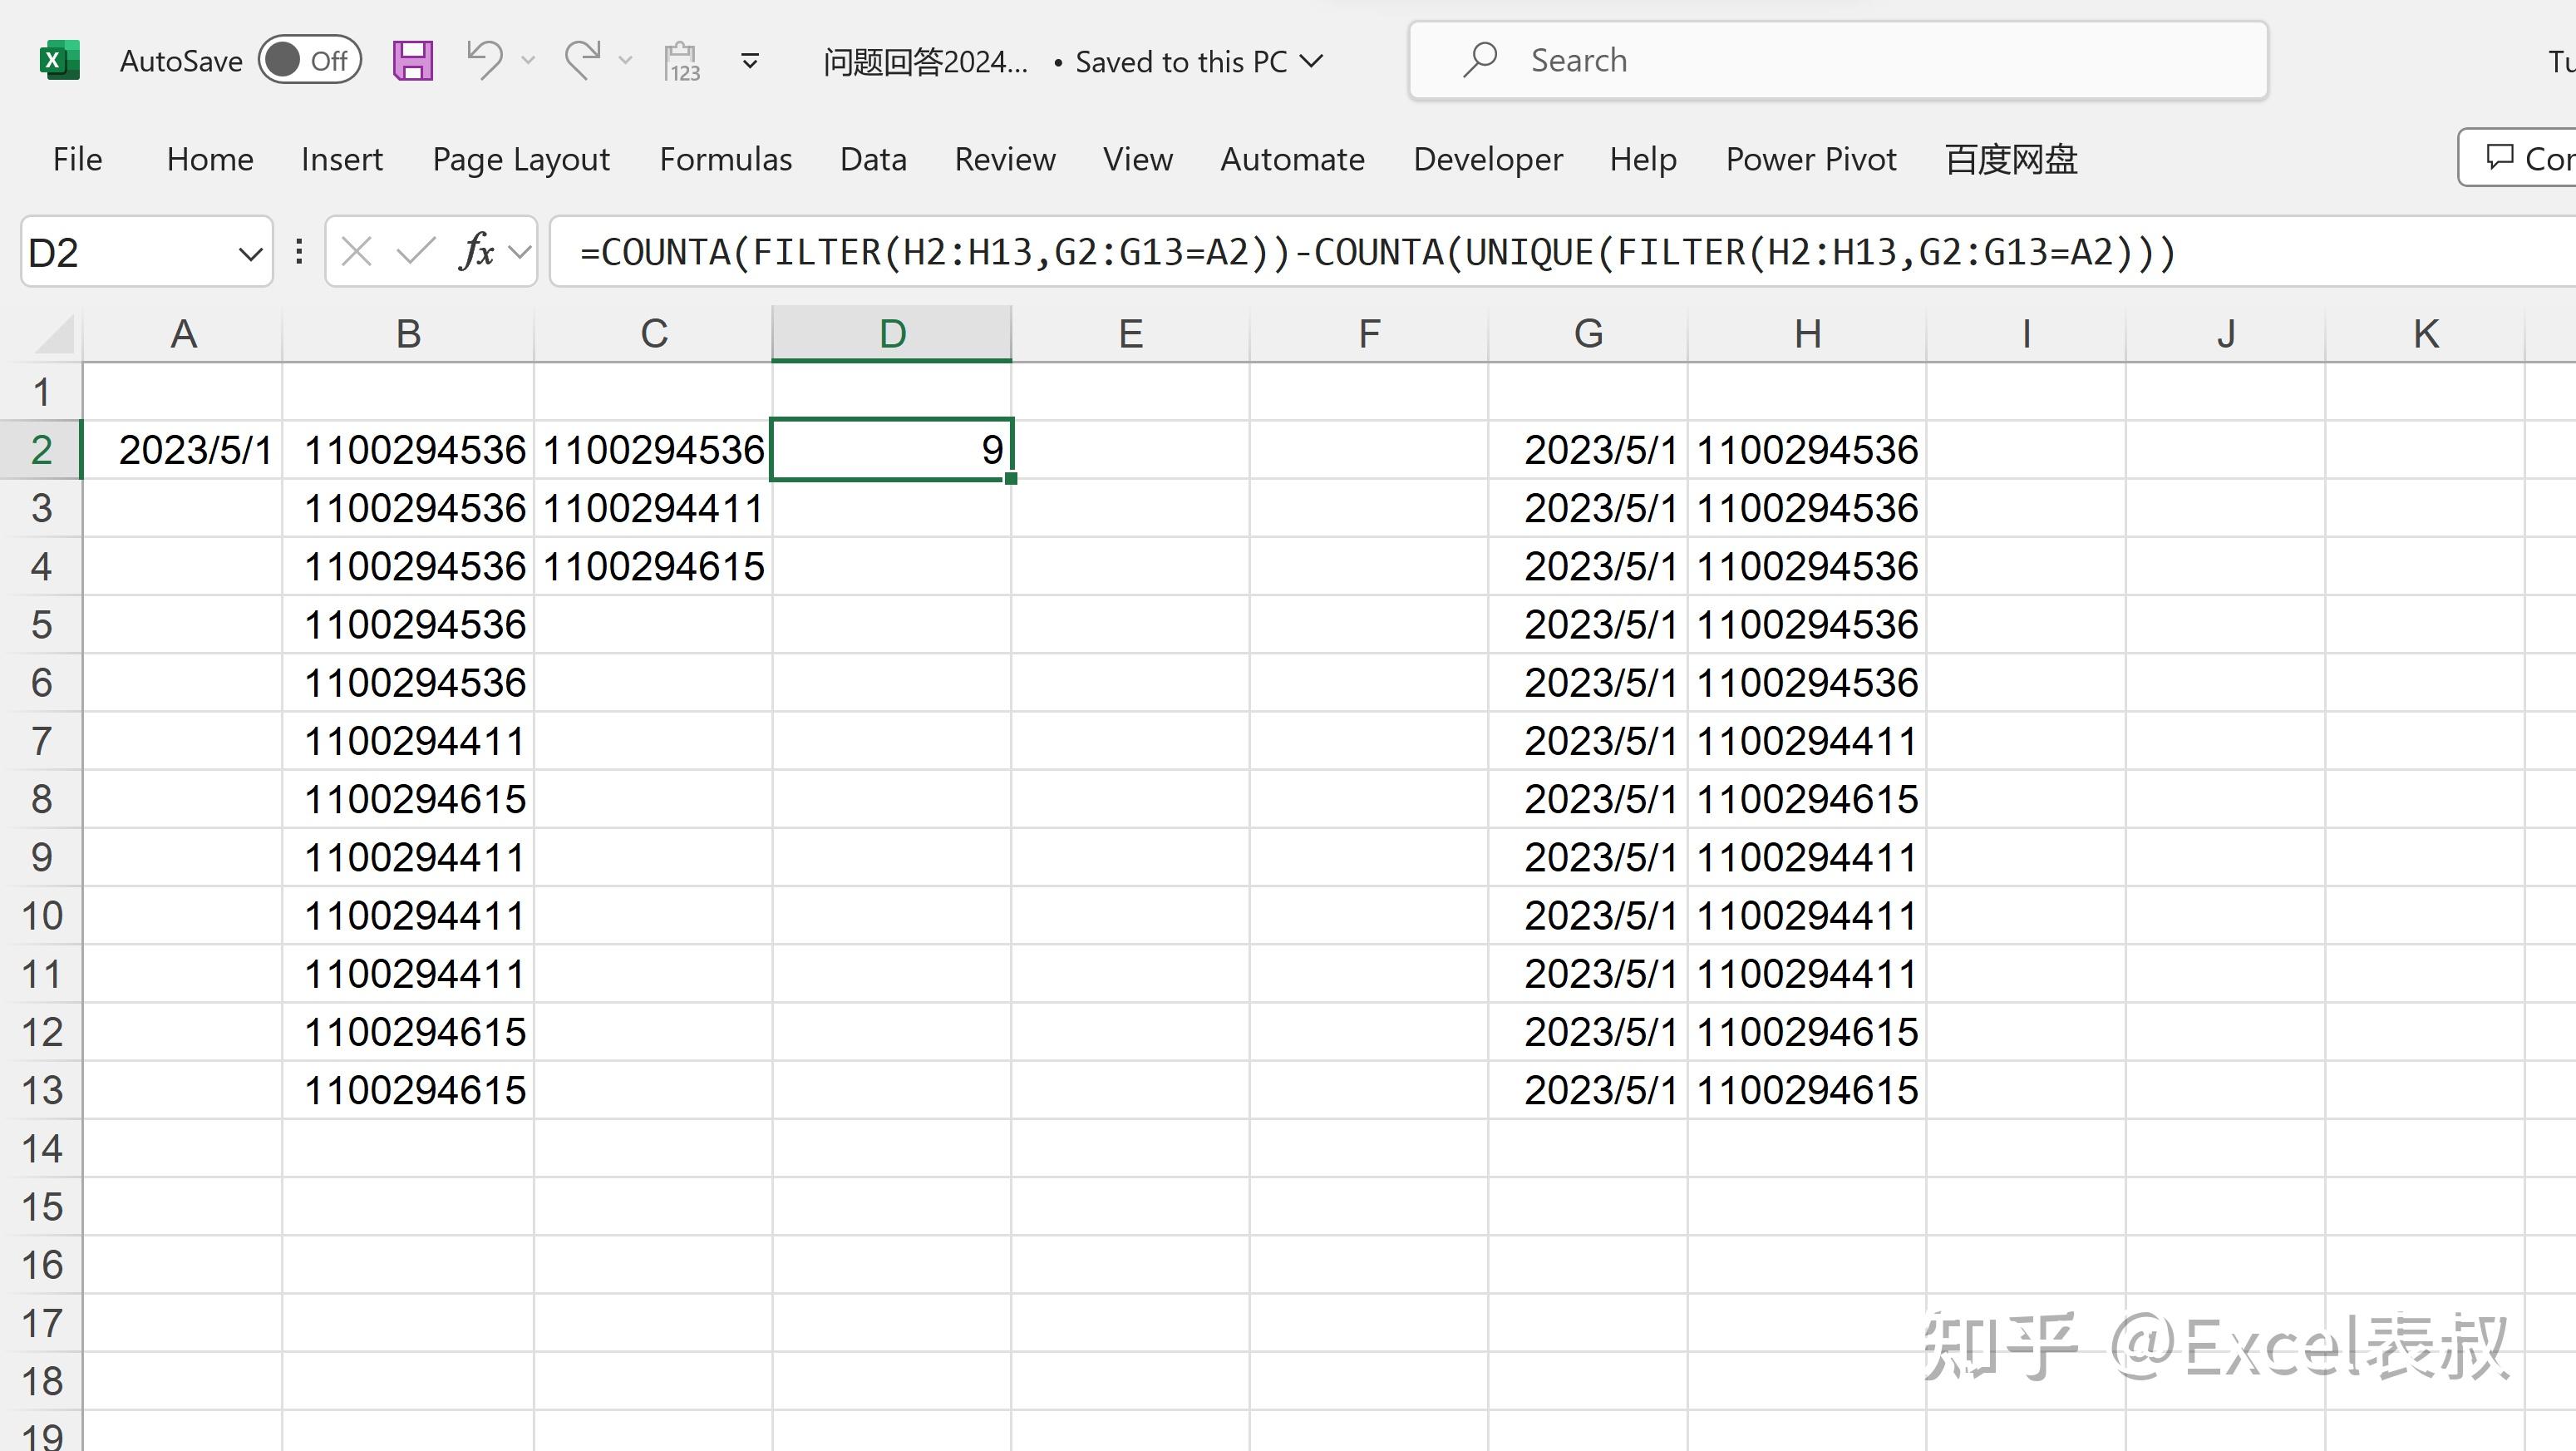Open the Customize Quick Access Toolbar dropdown
2576x1451 pixels.
(x=749, y=62)
